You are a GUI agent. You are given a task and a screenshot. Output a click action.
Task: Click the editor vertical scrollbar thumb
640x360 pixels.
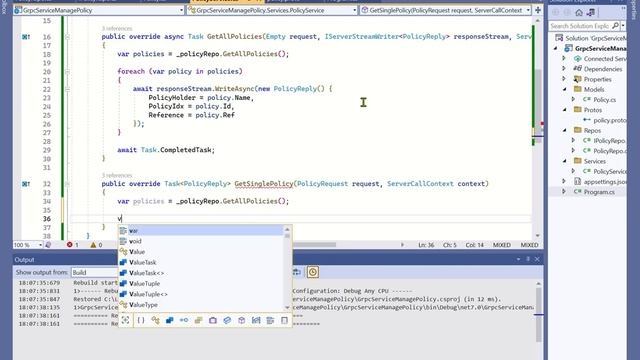pyautogui.click(x=538, y=106)
